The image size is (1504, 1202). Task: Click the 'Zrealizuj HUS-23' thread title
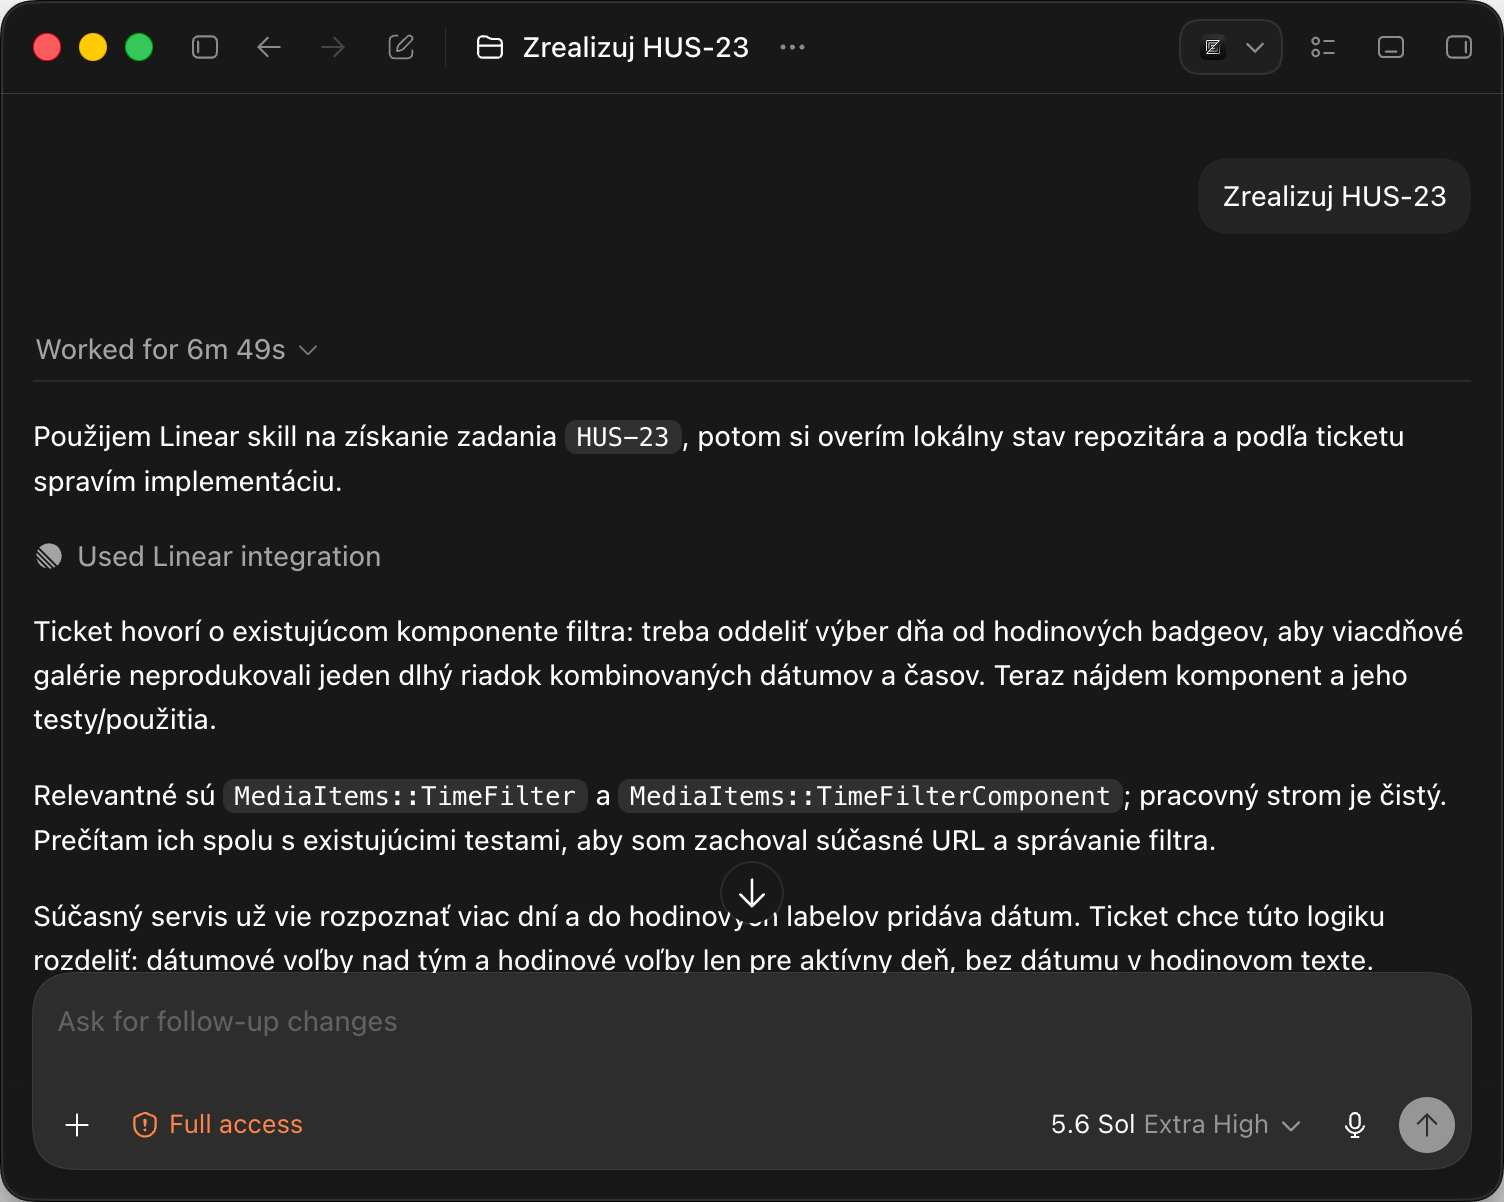[636, 47]
